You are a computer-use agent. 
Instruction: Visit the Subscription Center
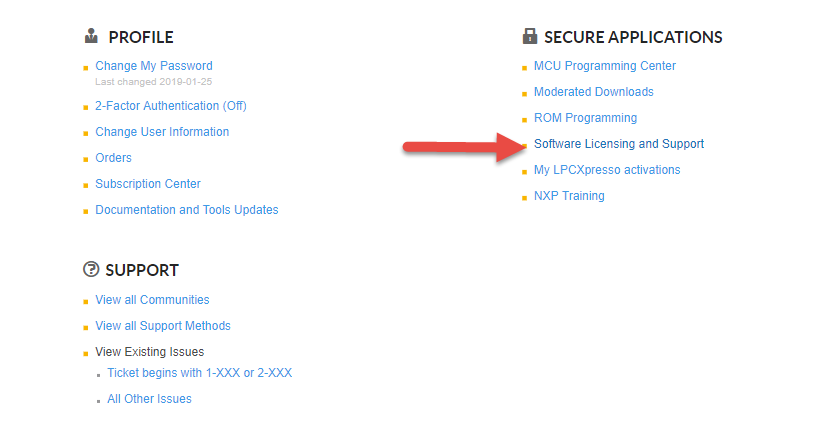tap(148, 184)
